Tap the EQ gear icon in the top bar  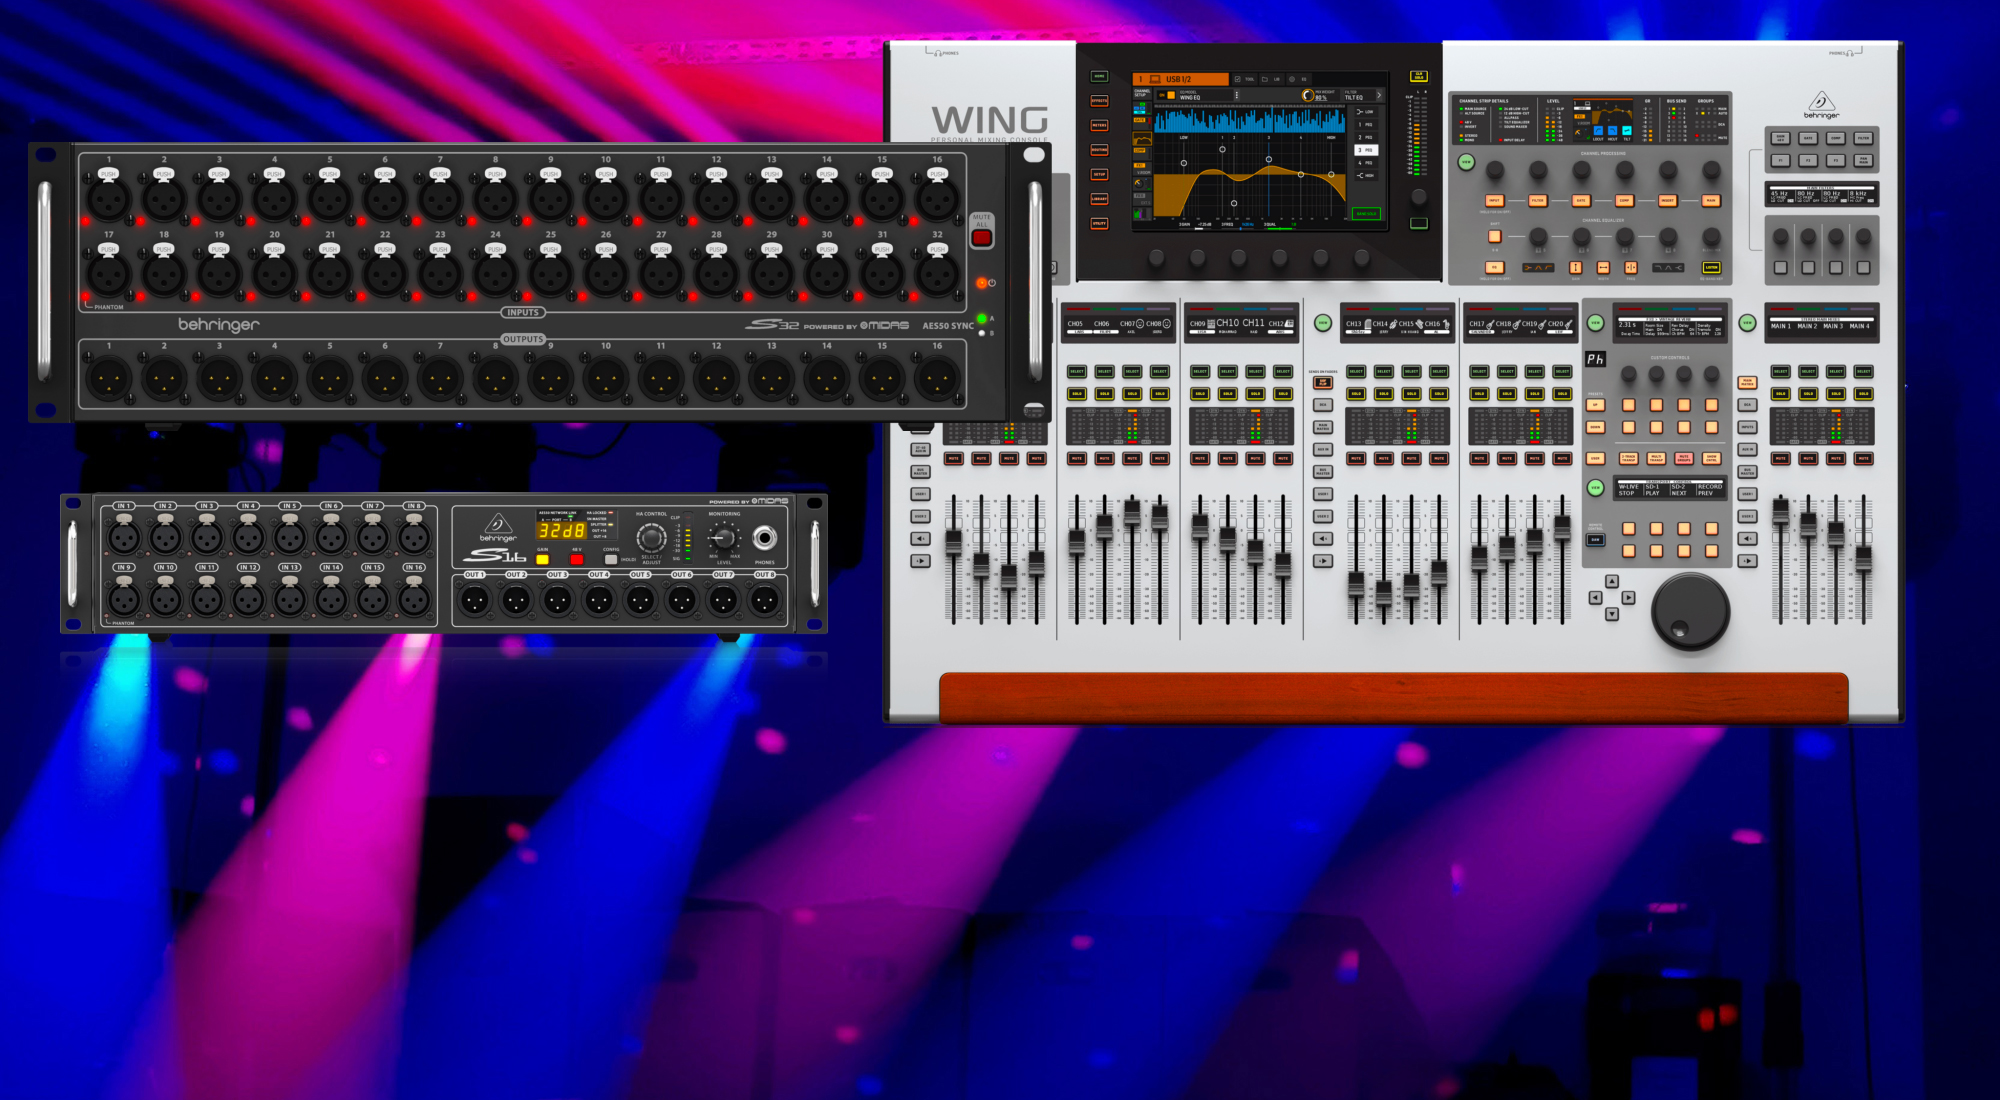[1294, 79]
